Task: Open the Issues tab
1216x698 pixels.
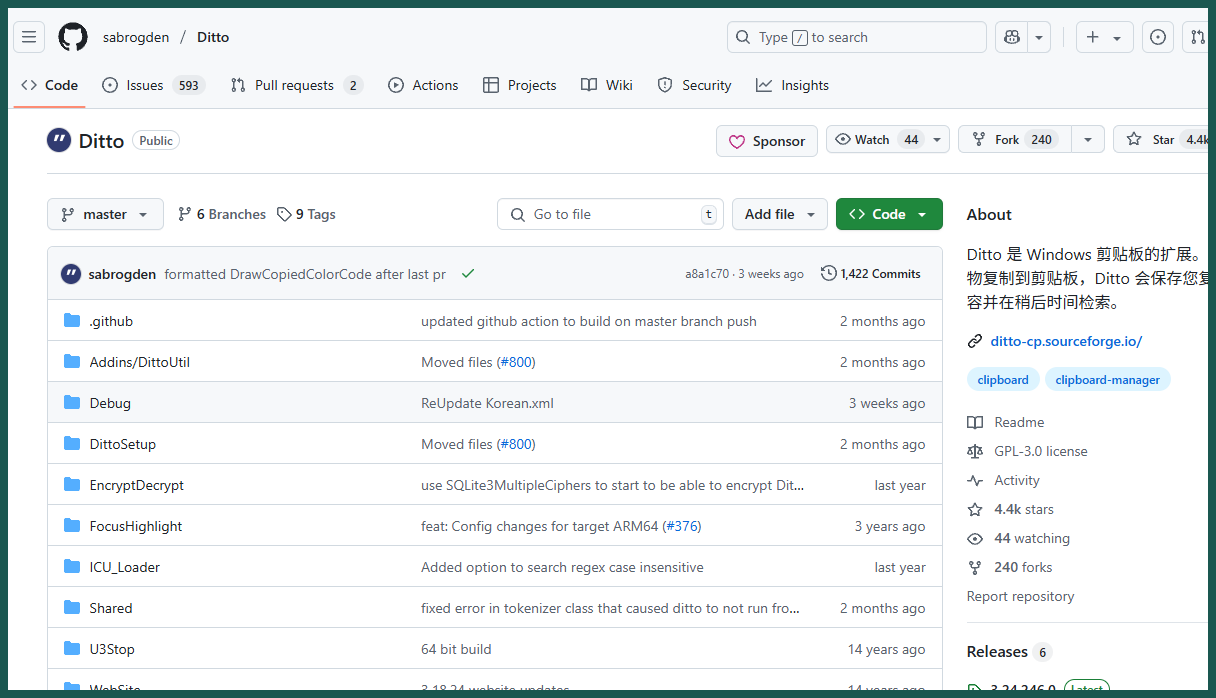Action: point(153,85)
